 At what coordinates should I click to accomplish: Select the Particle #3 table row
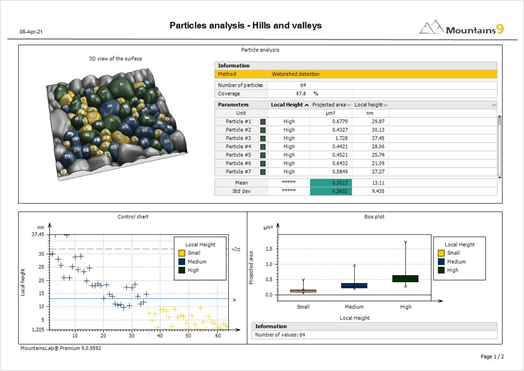(356, 138)
